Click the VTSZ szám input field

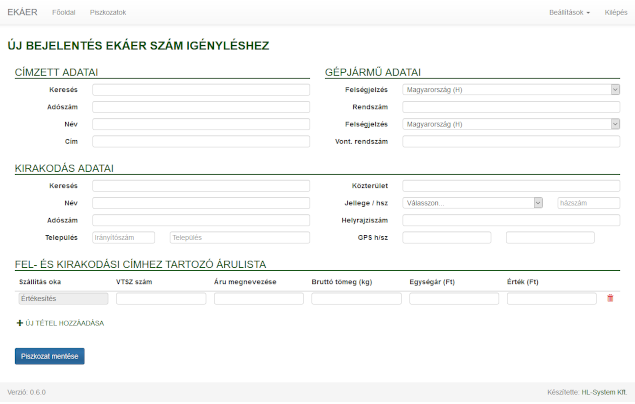coord(161,298)
